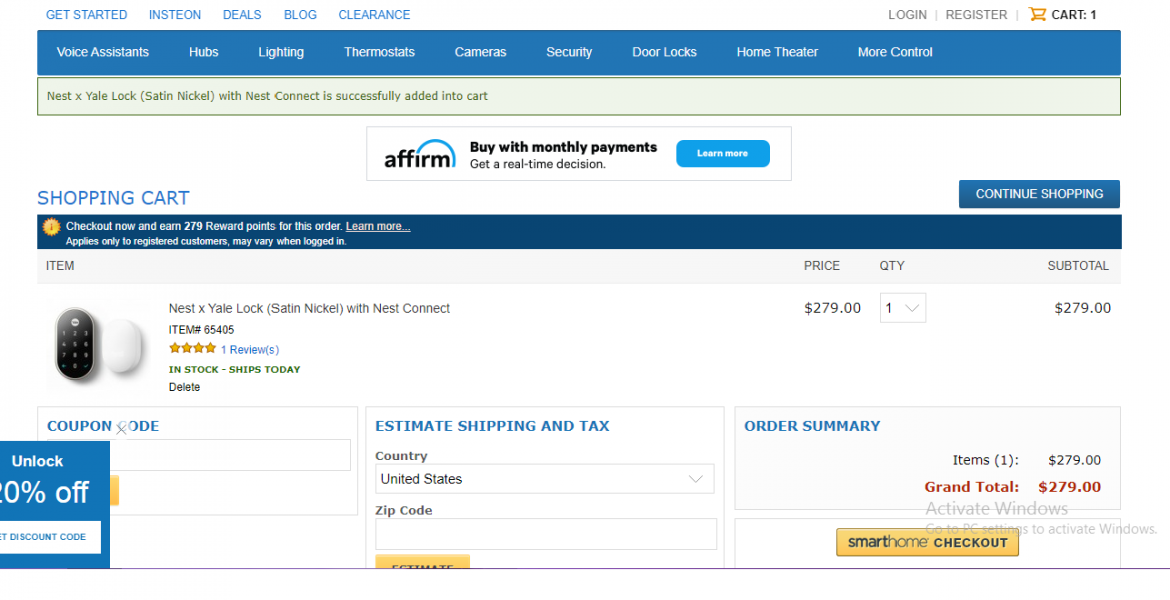Image resolution: width=1170 pixels, height=600 pixels.
Task: Click the Affirm logo
Action: coord(419,154)
